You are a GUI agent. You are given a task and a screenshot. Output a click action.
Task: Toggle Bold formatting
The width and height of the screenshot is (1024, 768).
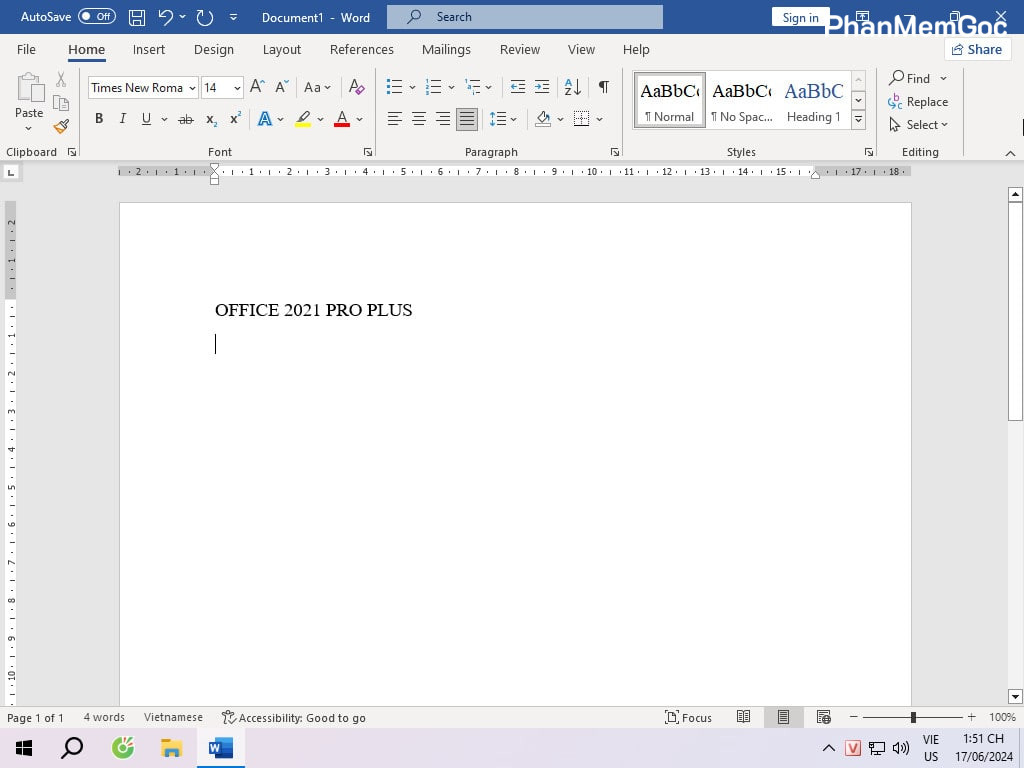click(99, 119)
